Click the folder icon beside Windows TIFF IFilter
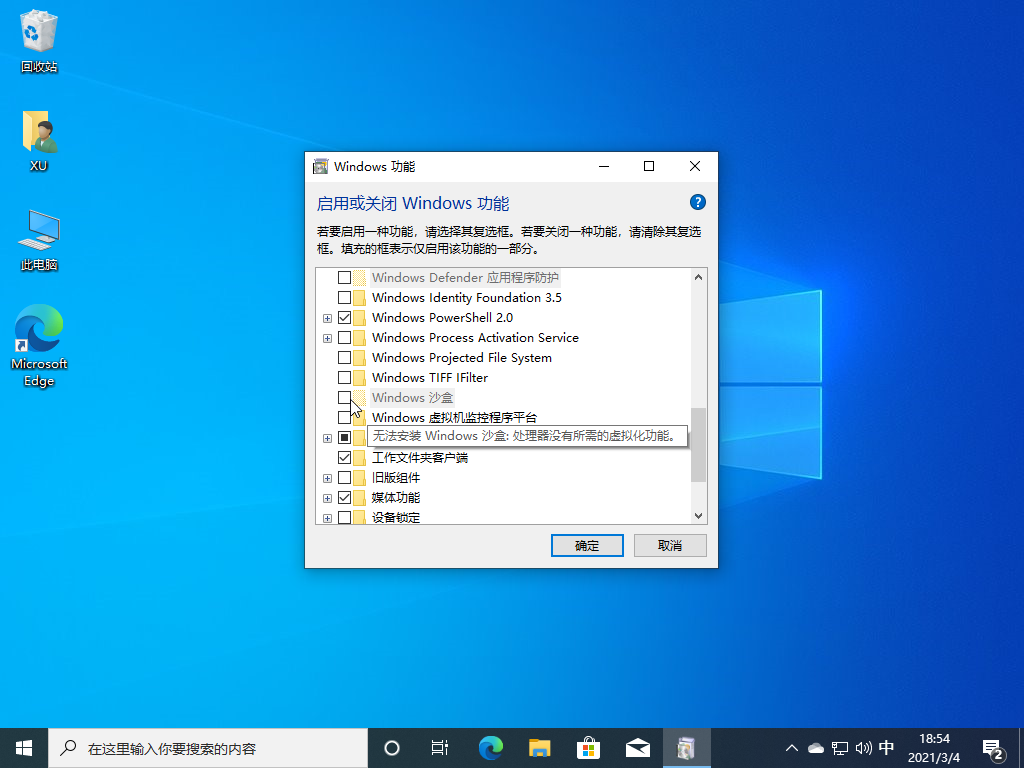Viewport: 1024px width, 768px height. click(359, 378)
